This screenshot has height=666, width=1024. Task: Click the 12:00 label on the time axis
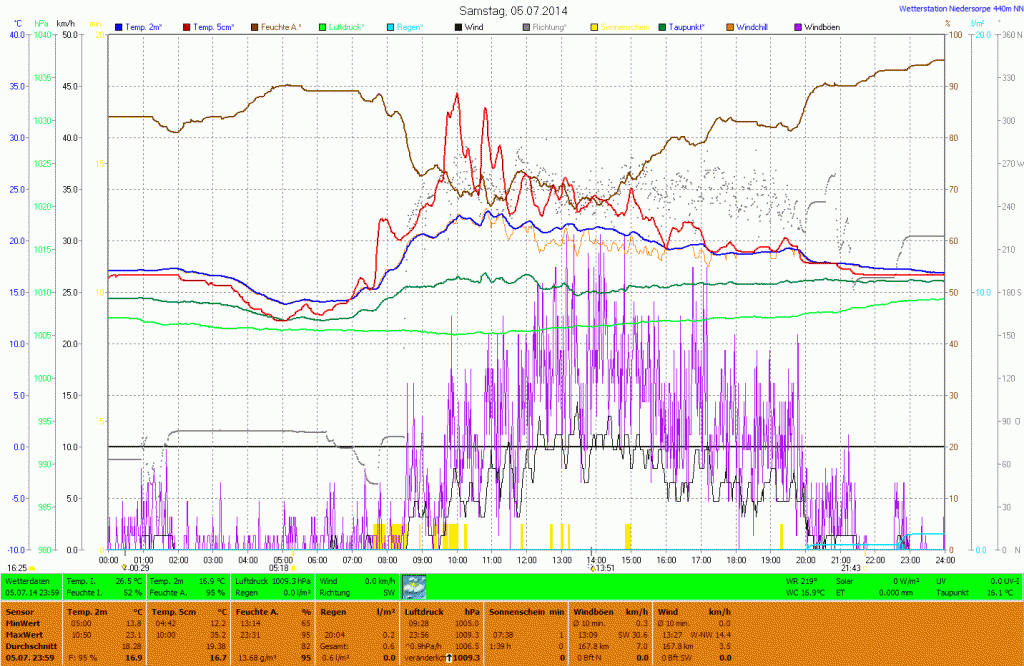[527, 560]
